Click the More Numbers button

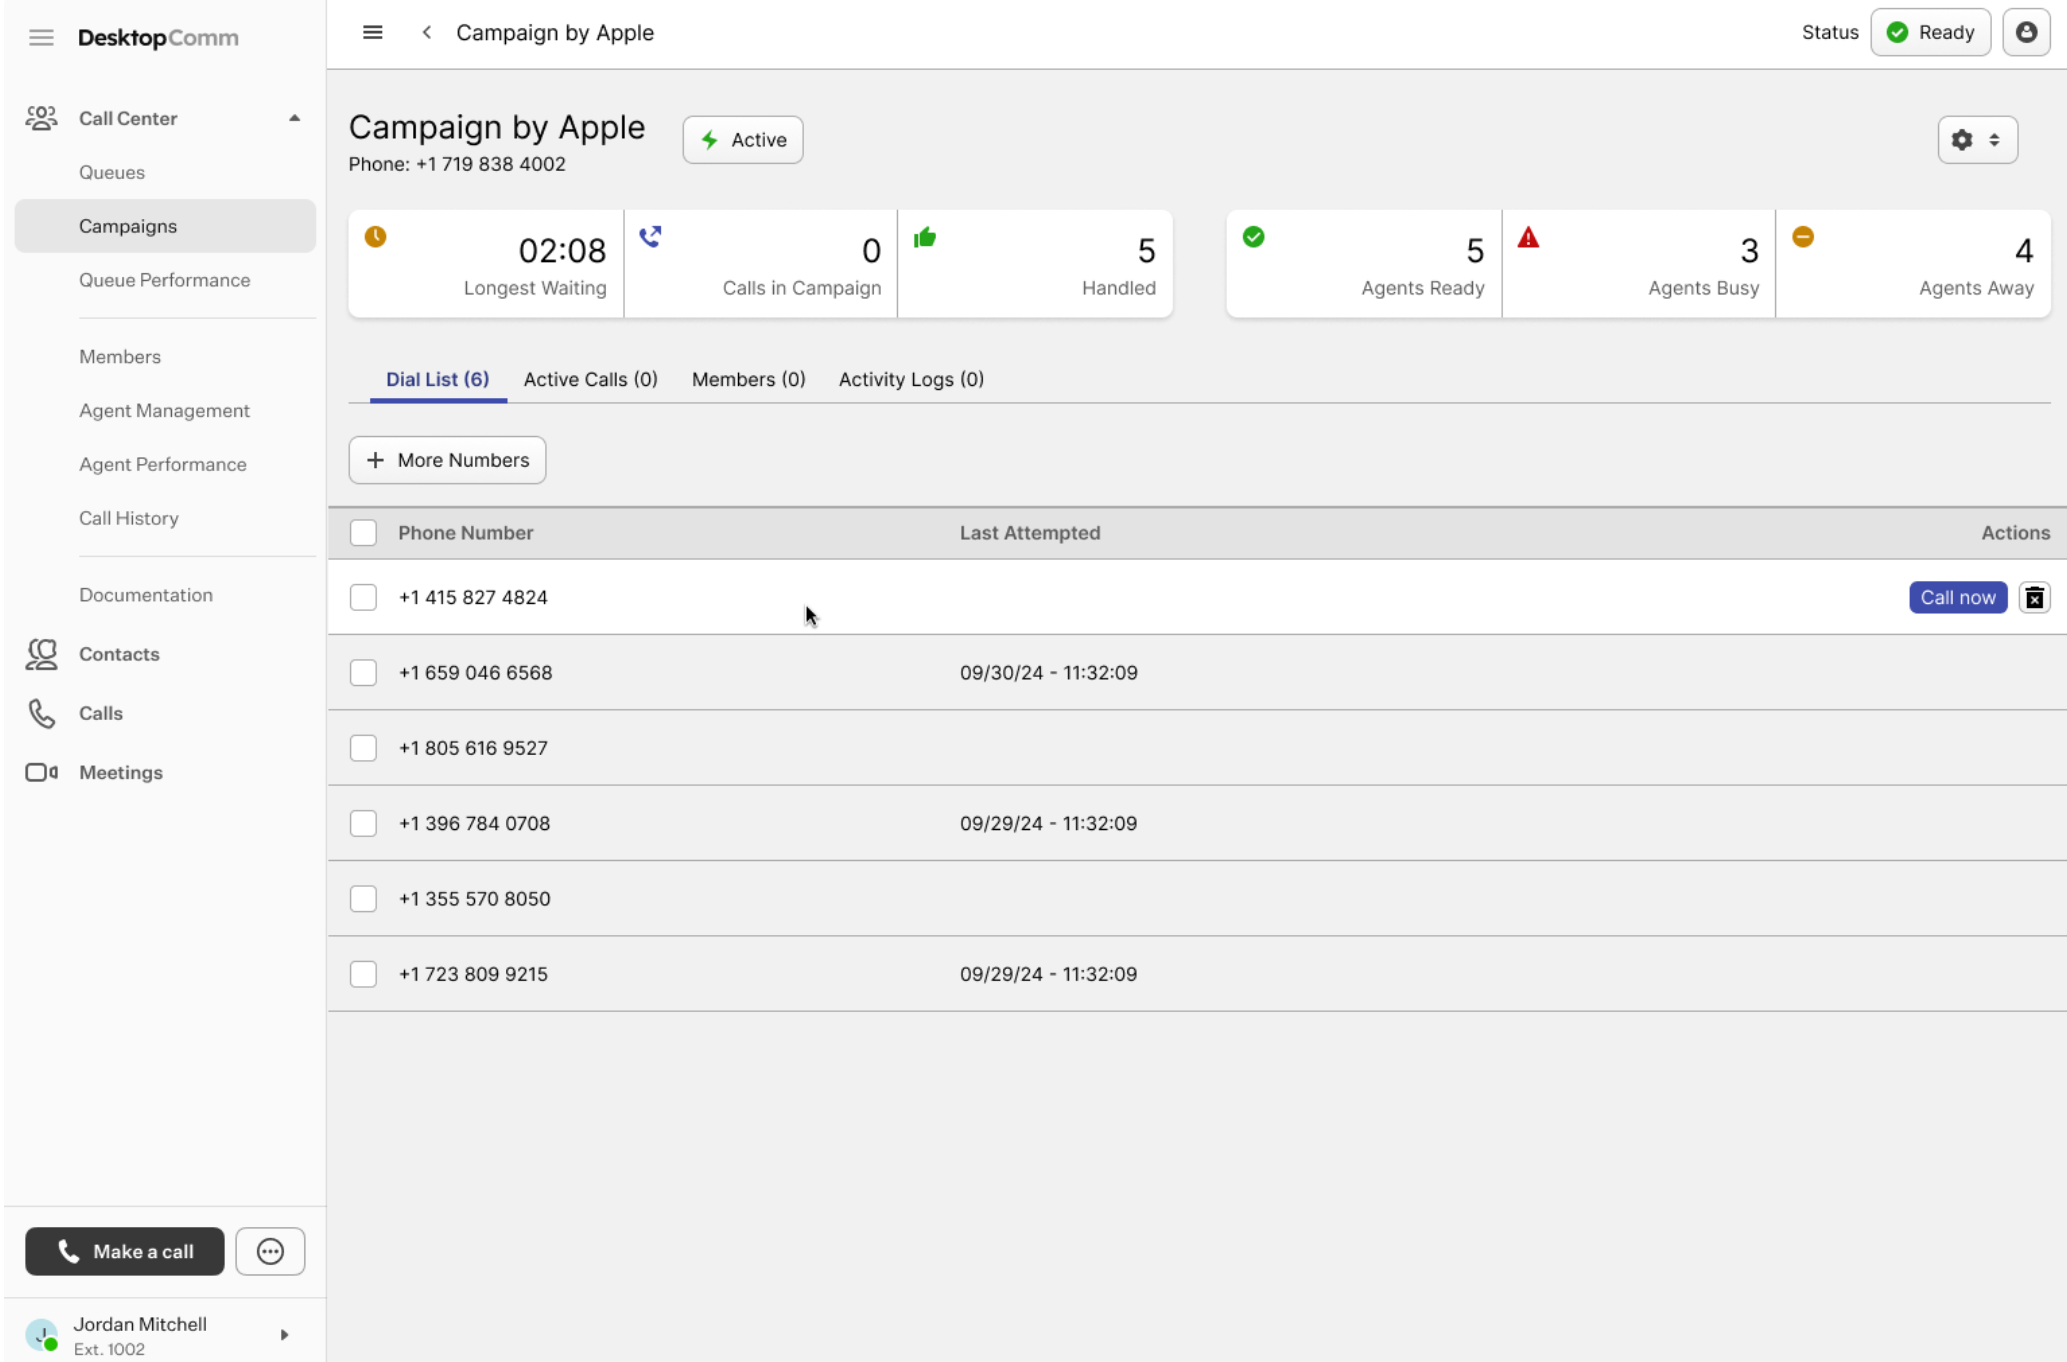click(x=447, y=460)
